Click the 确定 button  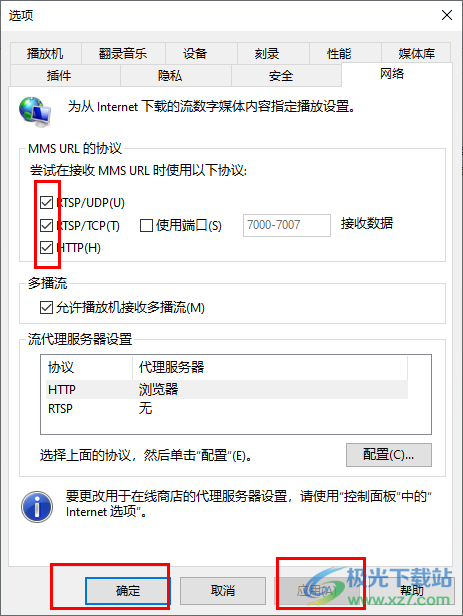coord(128,590)
